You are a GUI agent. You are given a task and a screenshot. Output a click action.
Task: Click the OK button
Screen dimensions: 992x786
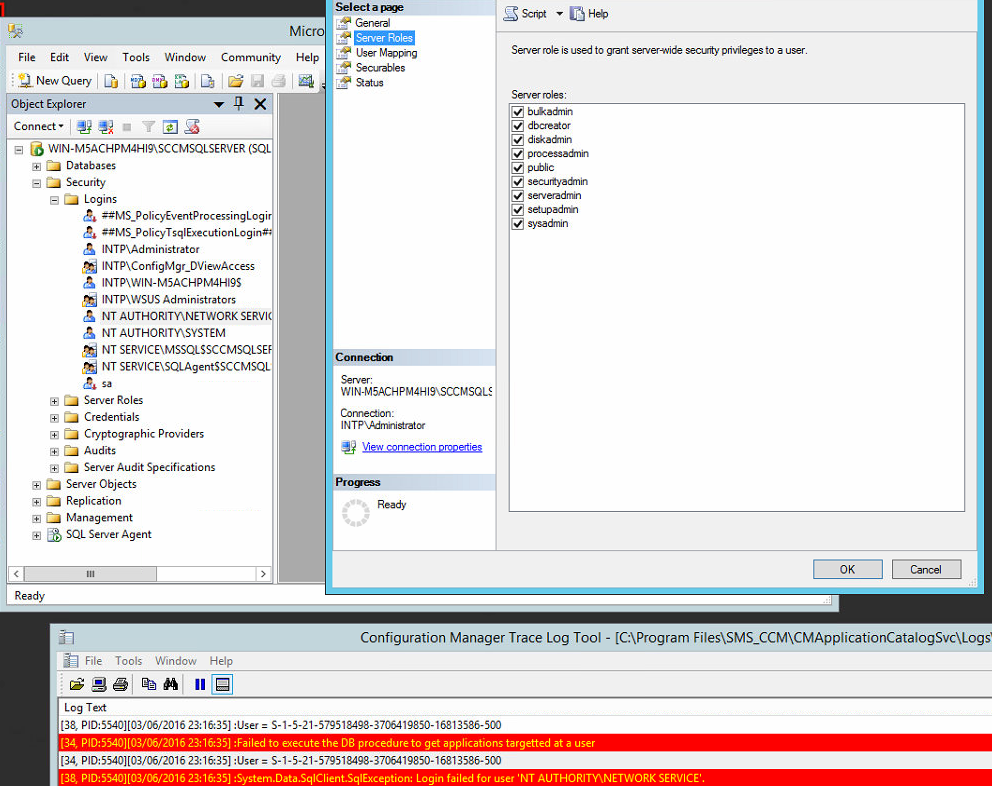(848, 569)
